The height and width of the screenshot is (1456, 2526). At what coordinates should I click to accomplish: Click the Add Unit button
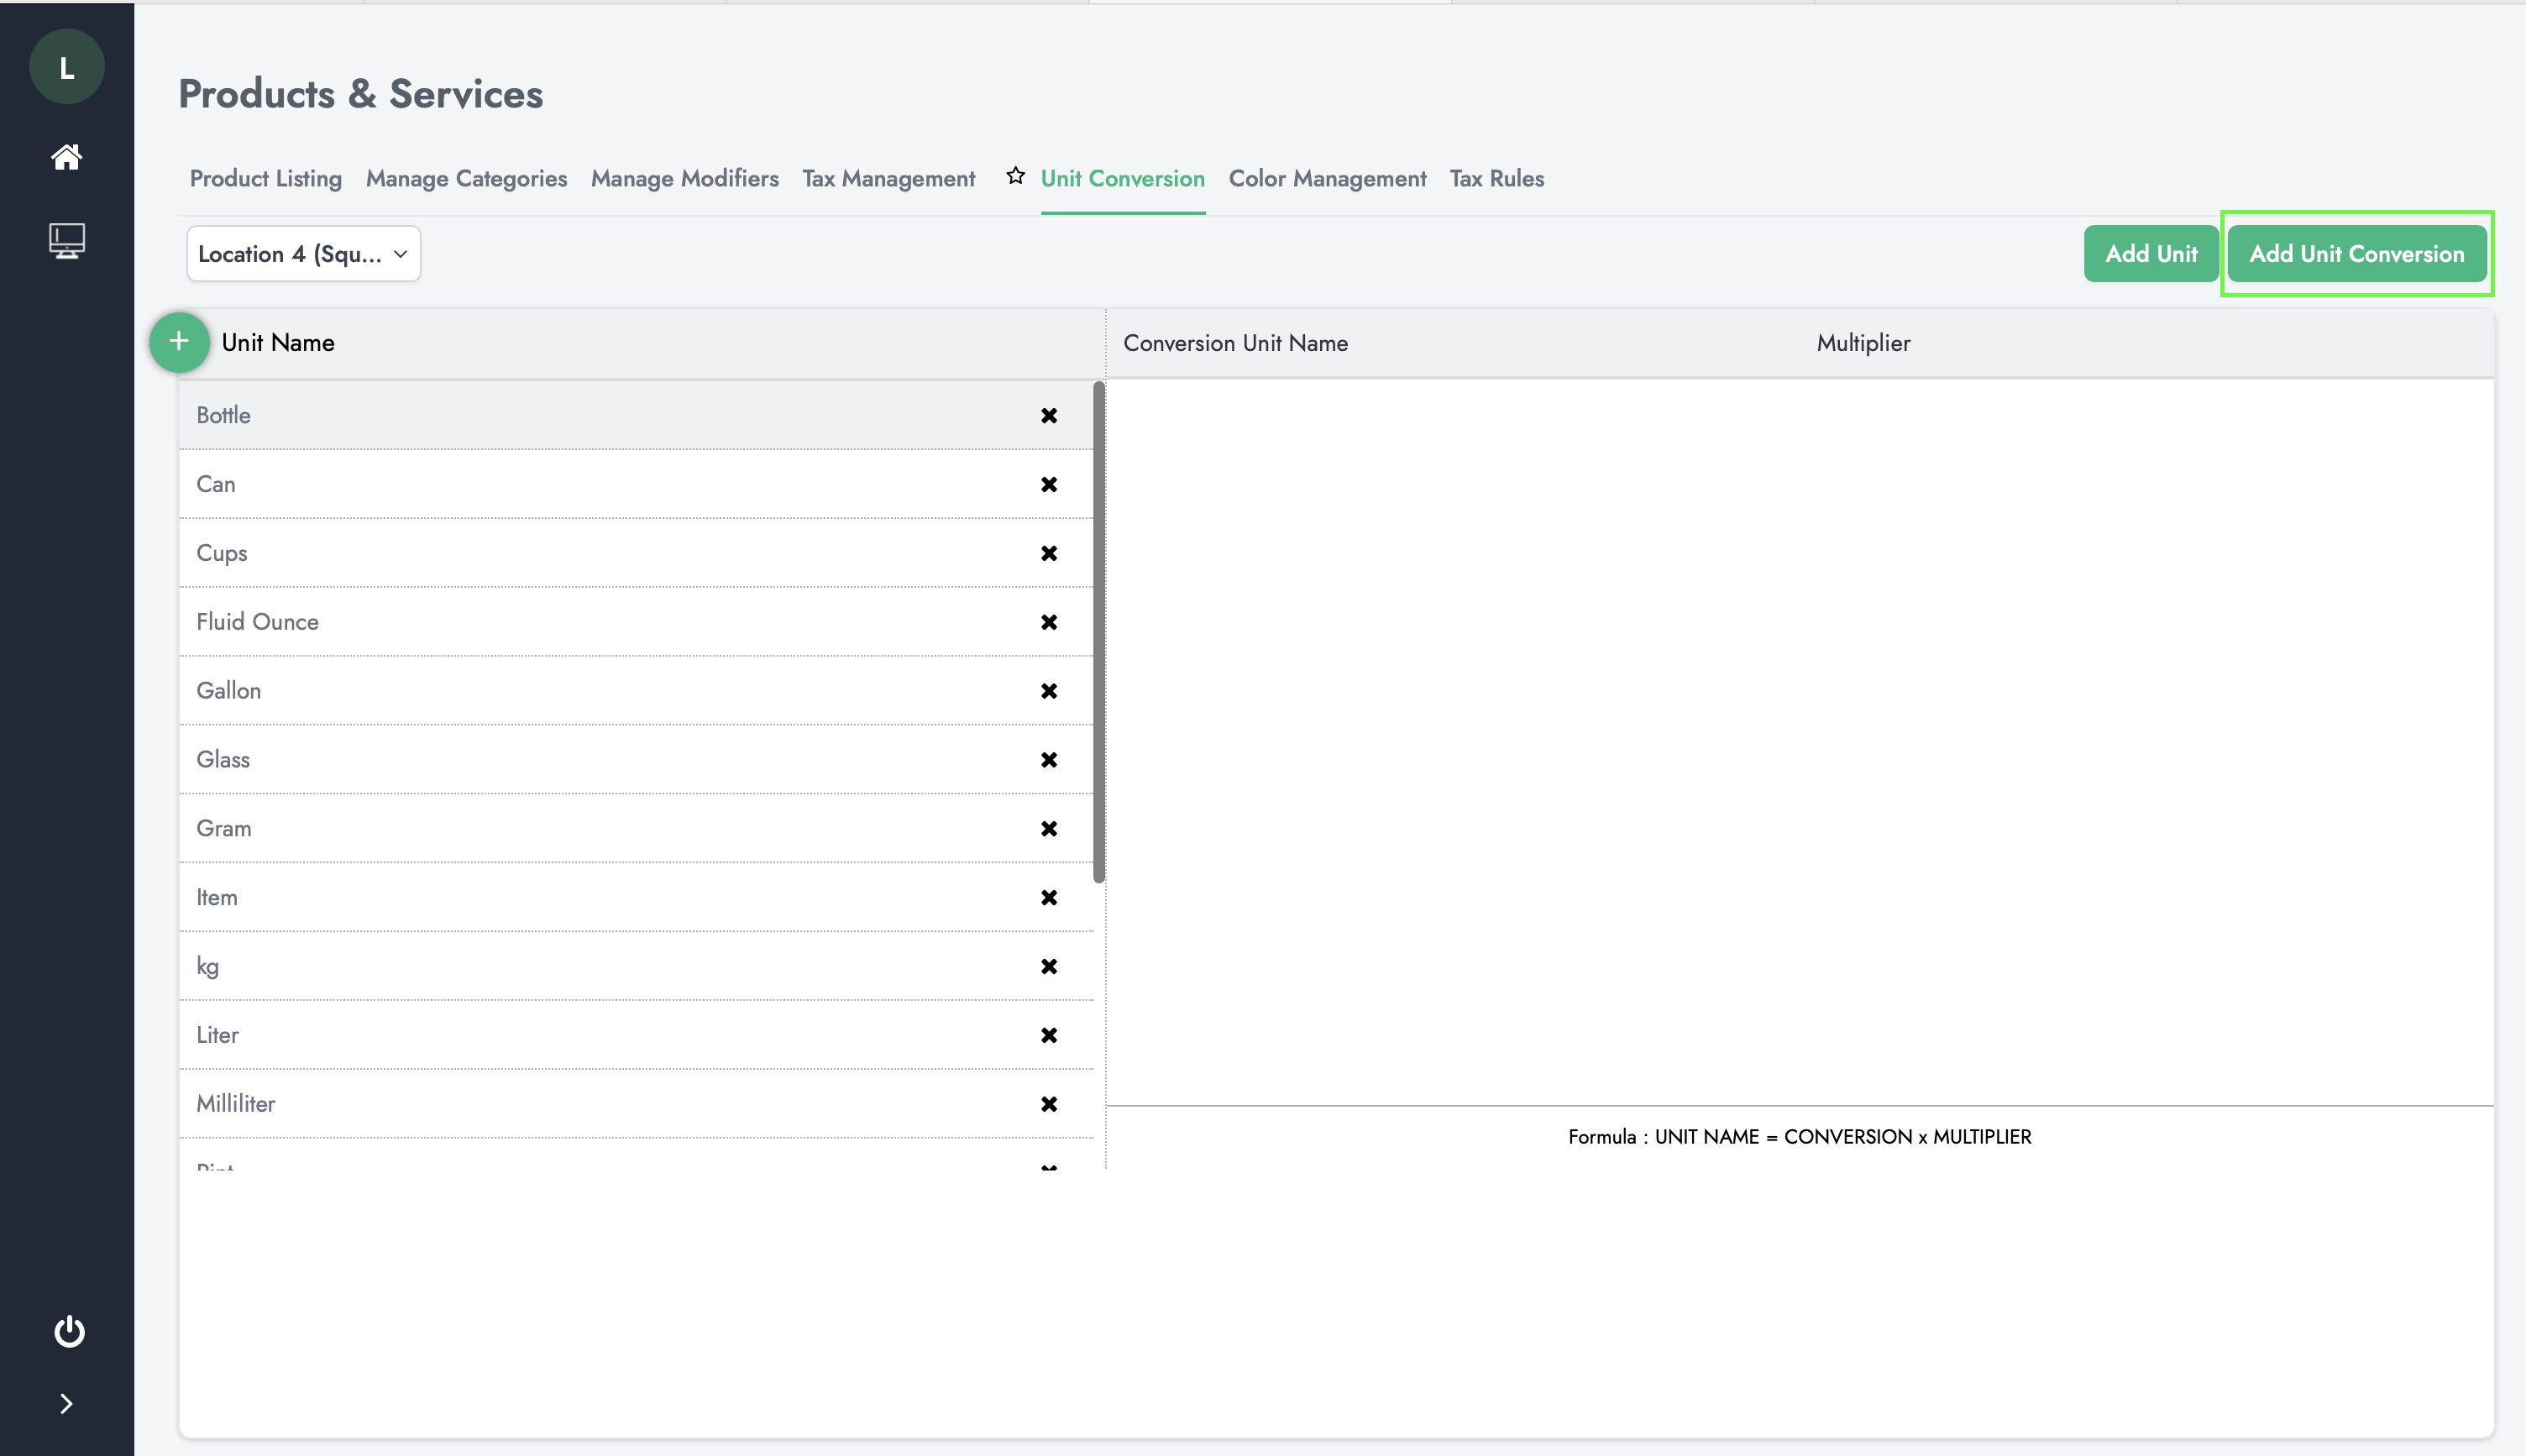[x=2151, y=254]
